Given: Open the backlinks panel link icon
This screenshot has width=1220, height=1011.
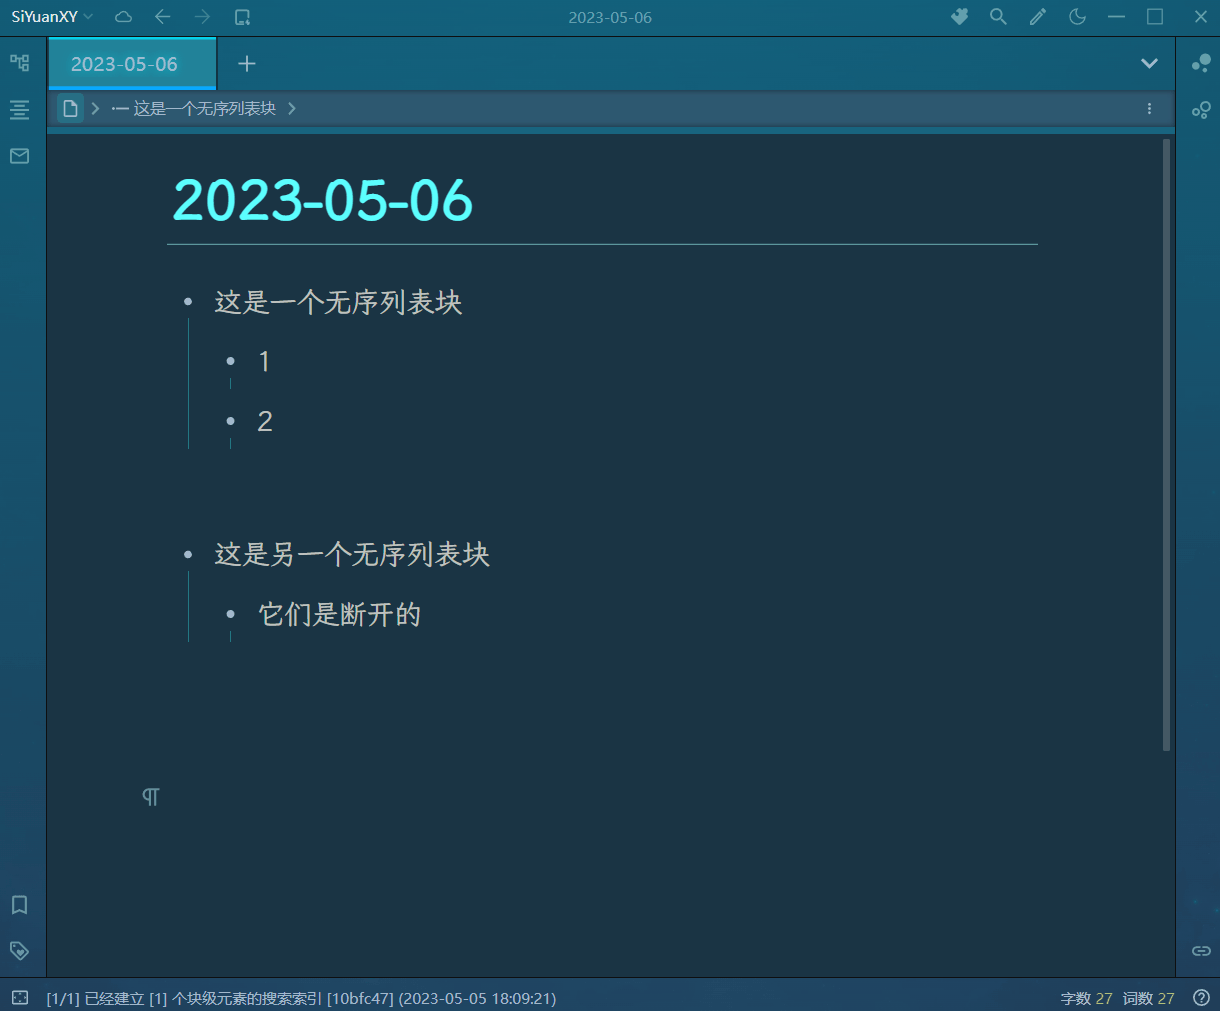Looking at the screenshot, I should tap(1201, 950).
